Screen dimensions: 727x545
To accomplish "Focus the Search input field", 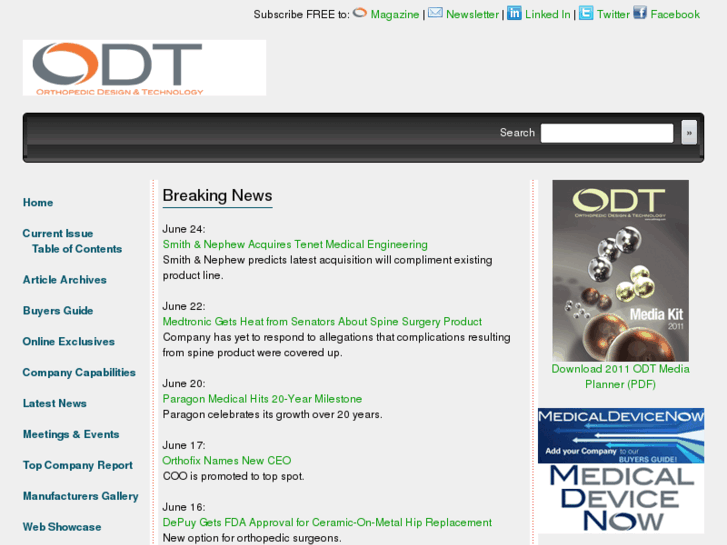I will coord(606,133).
